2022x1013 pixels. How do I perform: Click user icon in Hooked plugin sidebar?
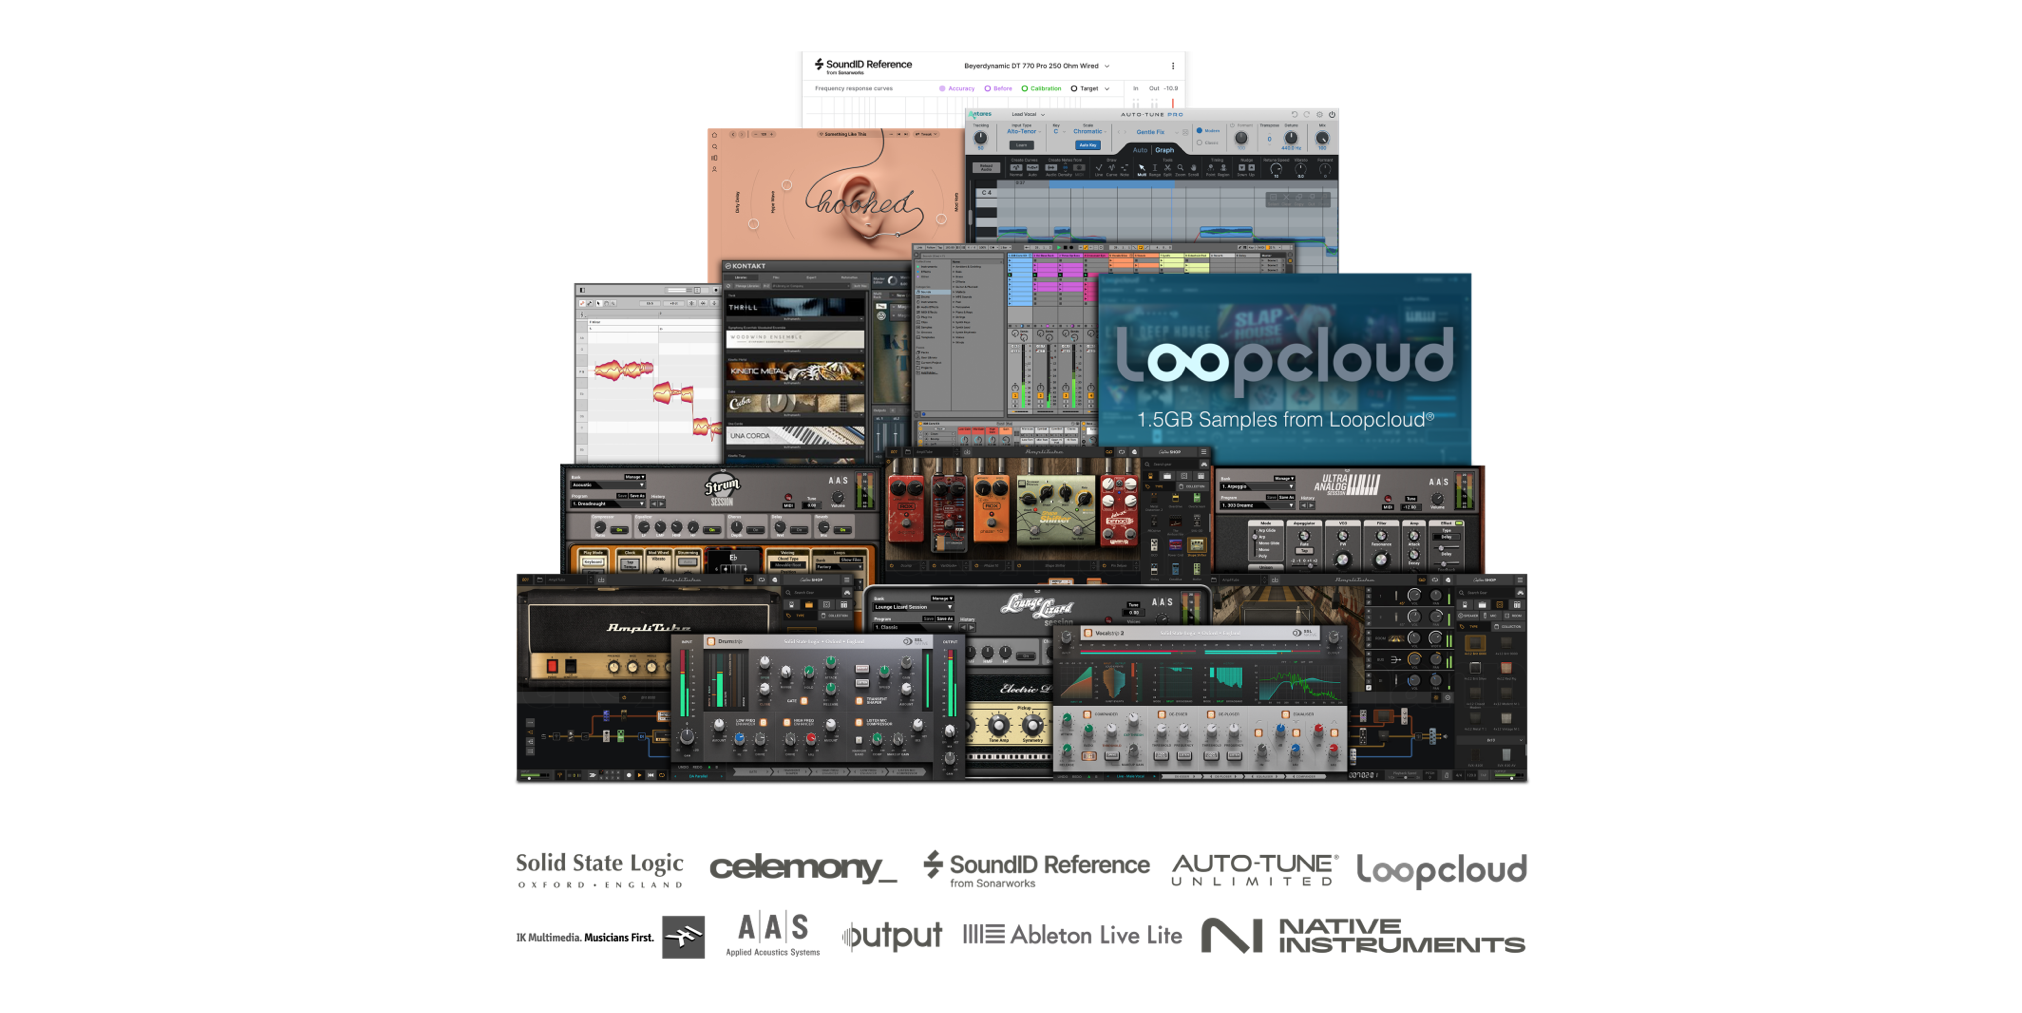tap(714, 169)
